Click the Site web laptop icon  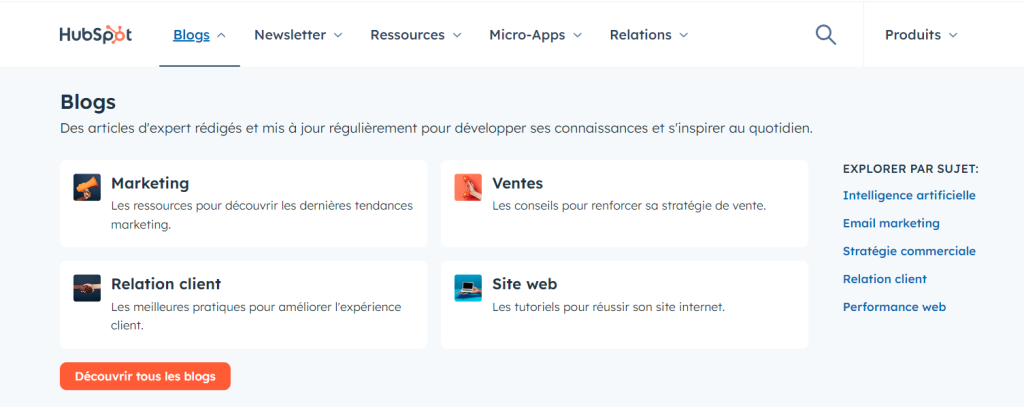(x=468, y=288)
